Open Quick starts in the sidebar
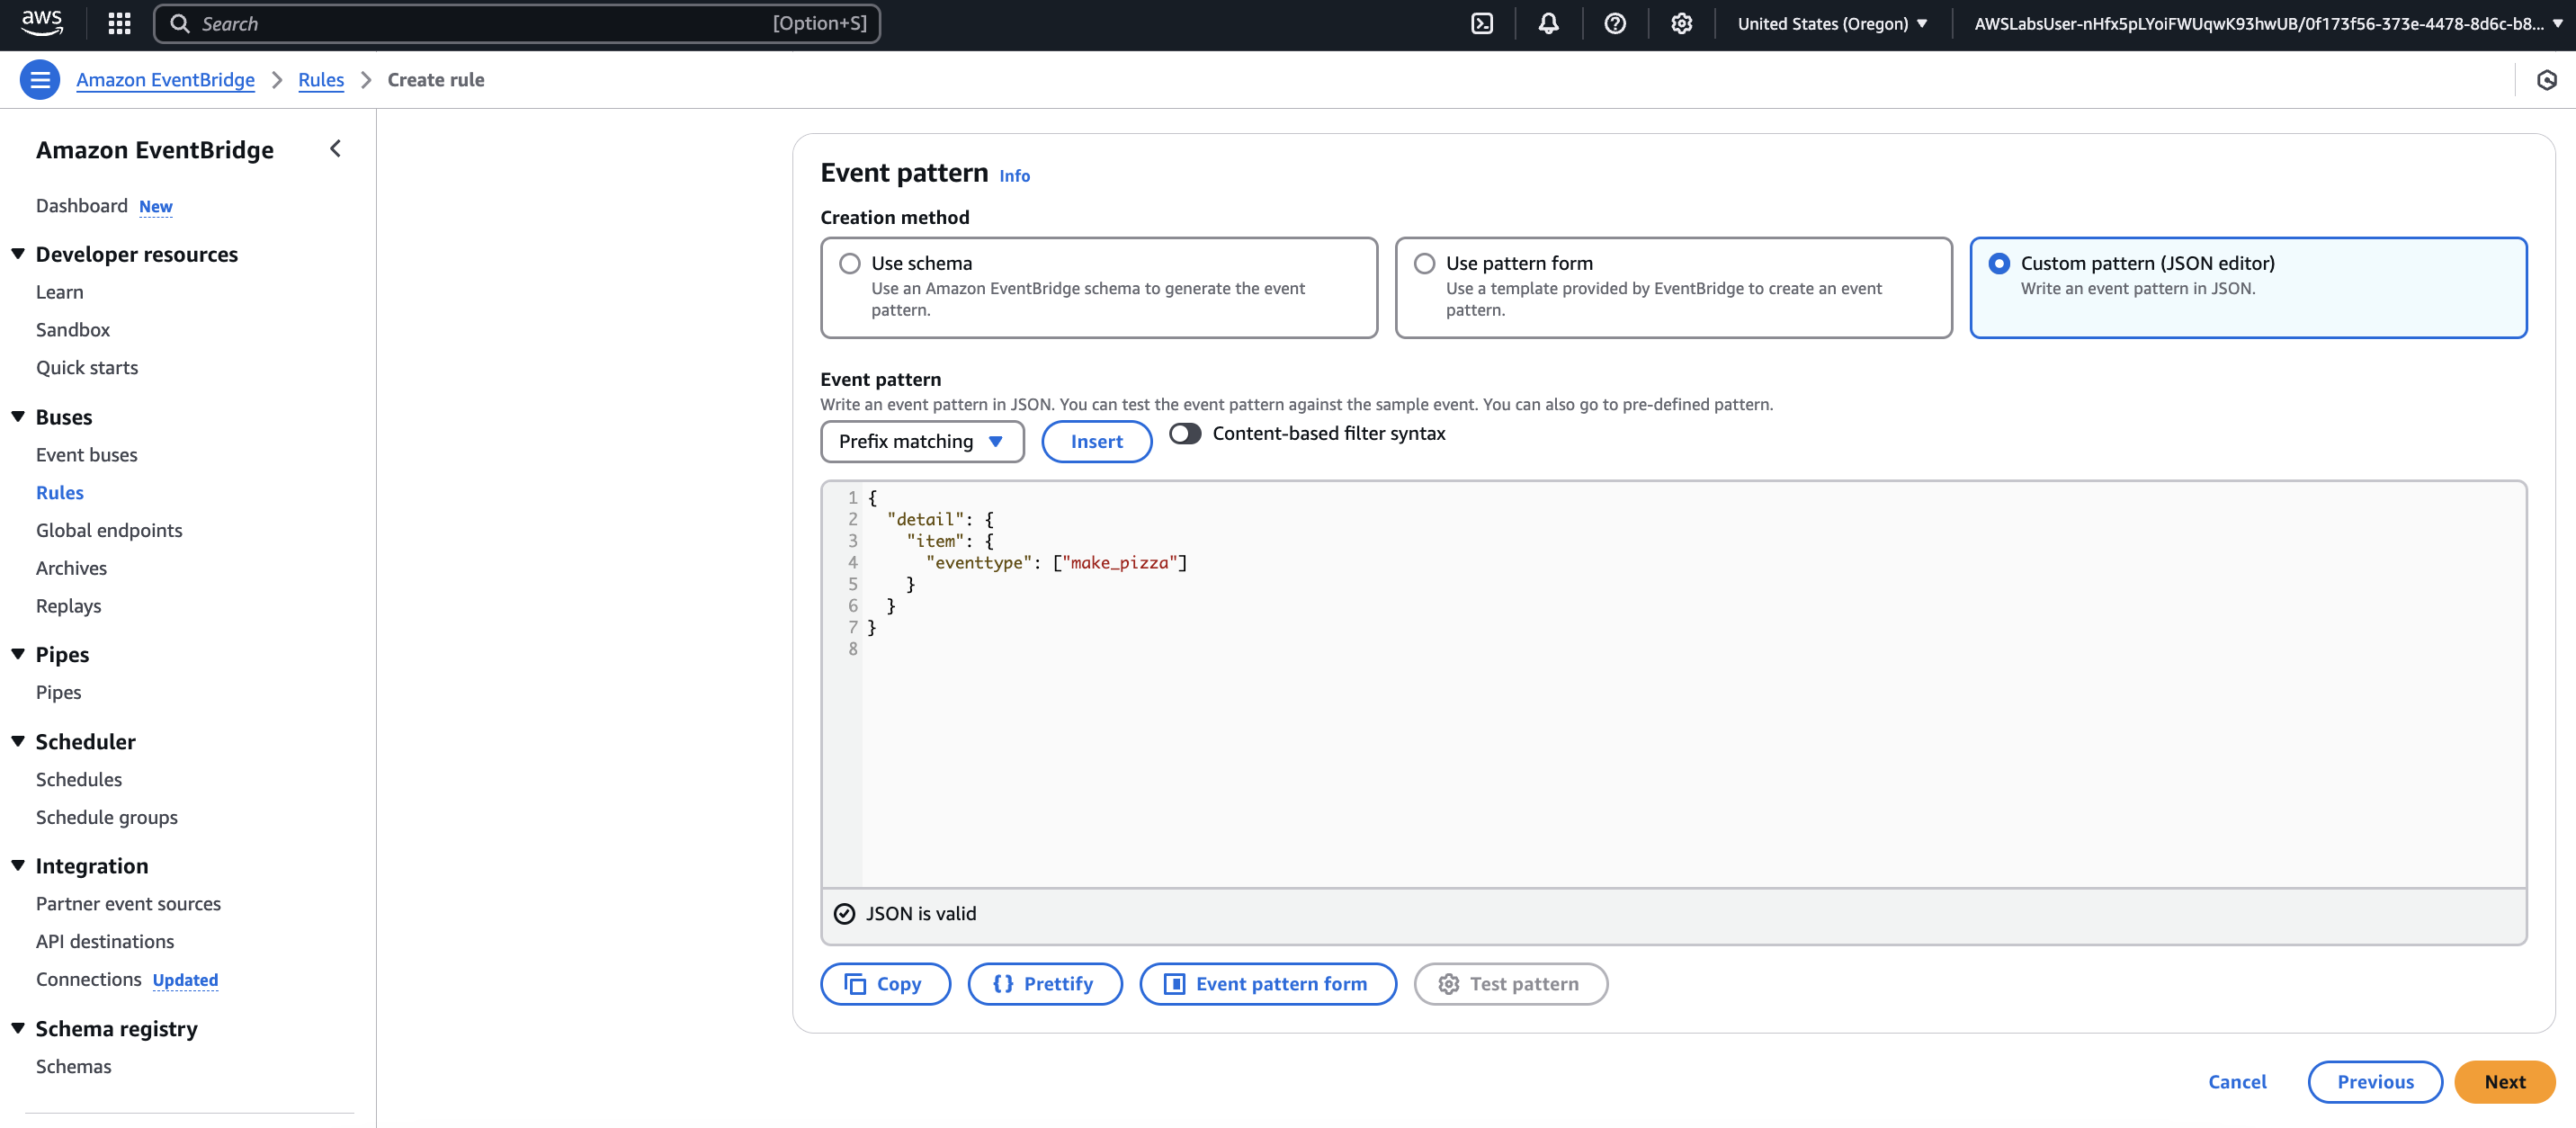The width and height of the screenshot is (2576, 1128). pyautogui.click(x=87, y=368)
